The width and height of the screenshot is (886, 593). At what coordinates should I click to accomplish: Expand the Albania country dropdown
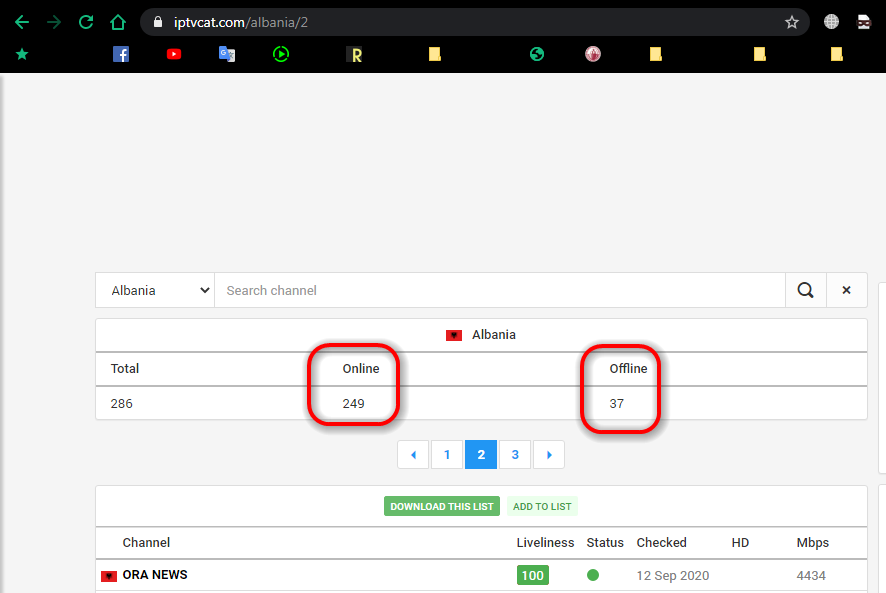pyautogui.click(x=155, y=290)
